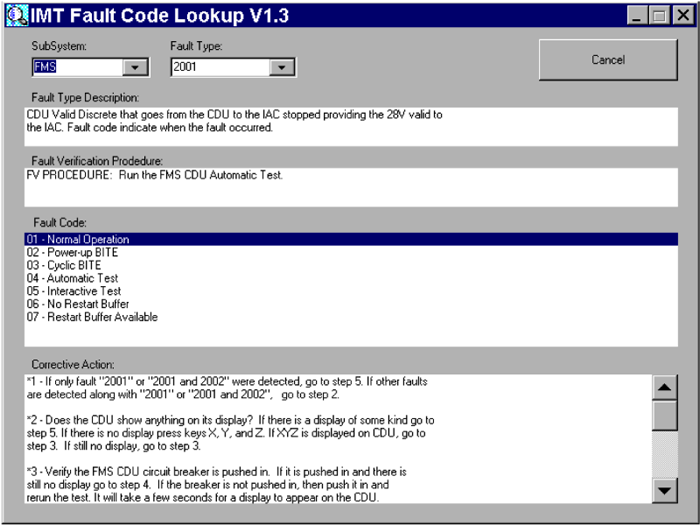Select fault code 05 - Interactive Test

click(x=74, y=292)
